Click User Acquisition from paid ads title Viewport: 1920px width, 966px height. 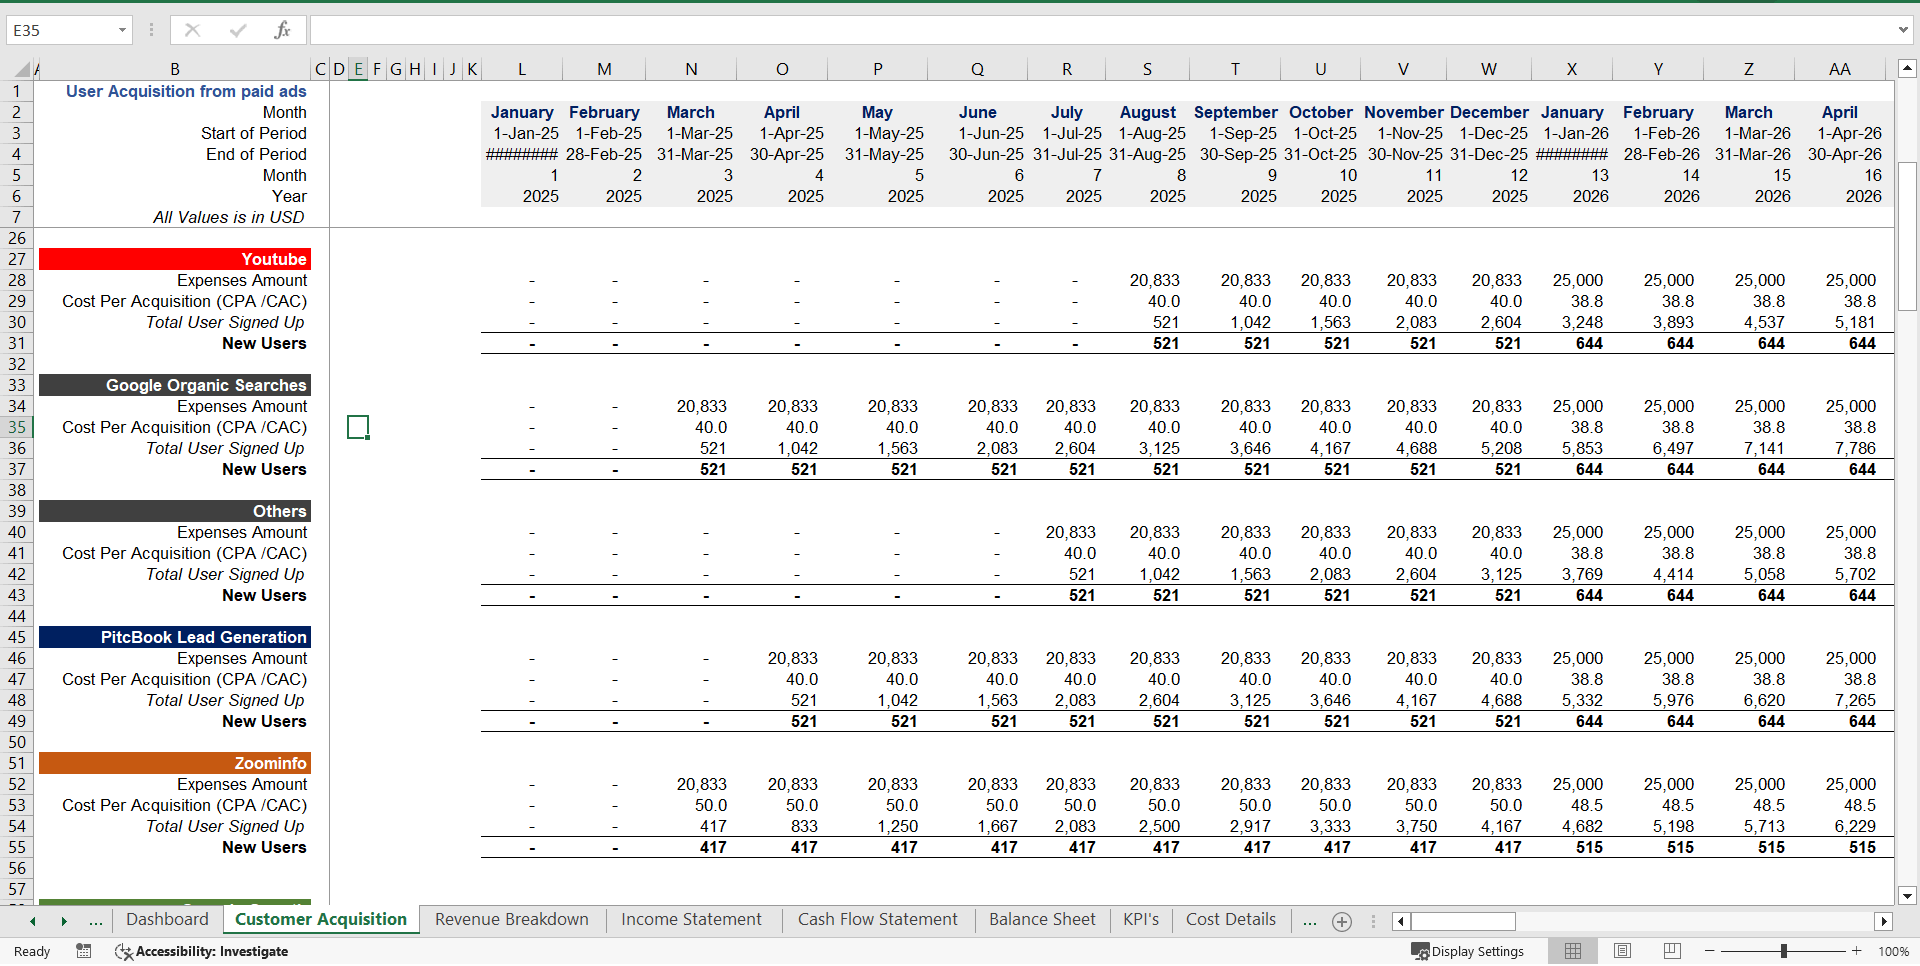tap(186, 91)
